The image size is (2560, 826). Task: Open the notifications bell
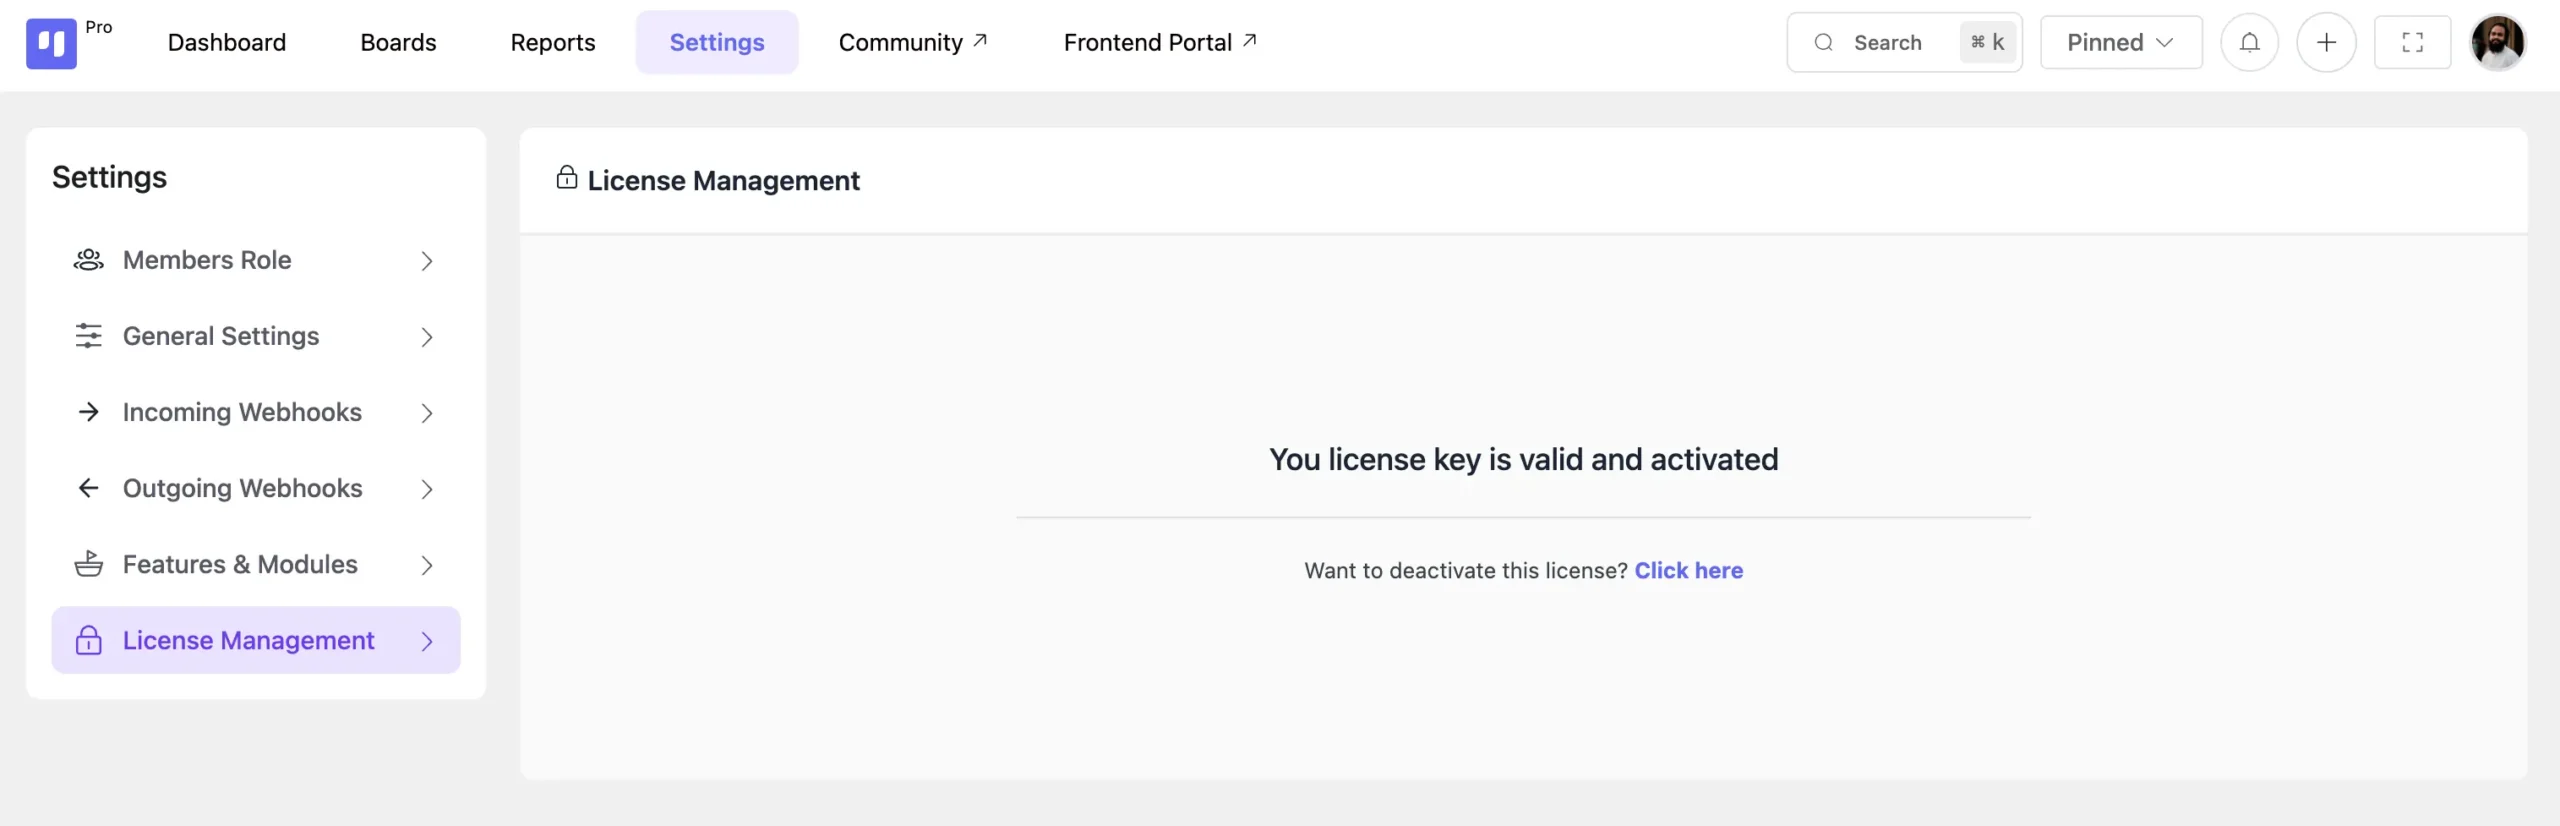tap(2249, 43)
